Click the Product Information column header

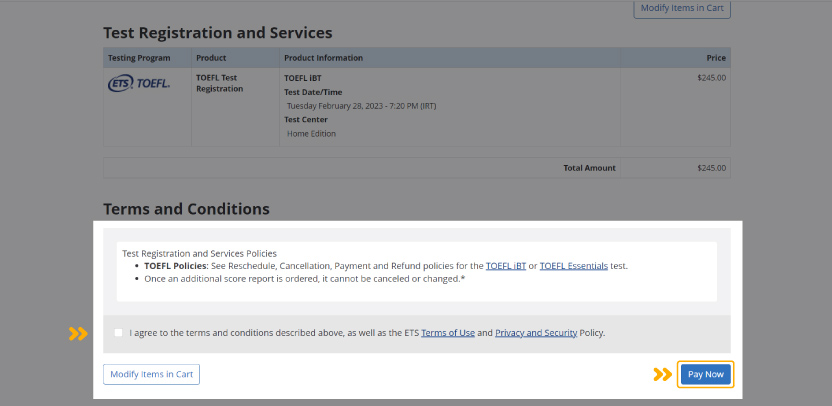click(x=324, y=58)
